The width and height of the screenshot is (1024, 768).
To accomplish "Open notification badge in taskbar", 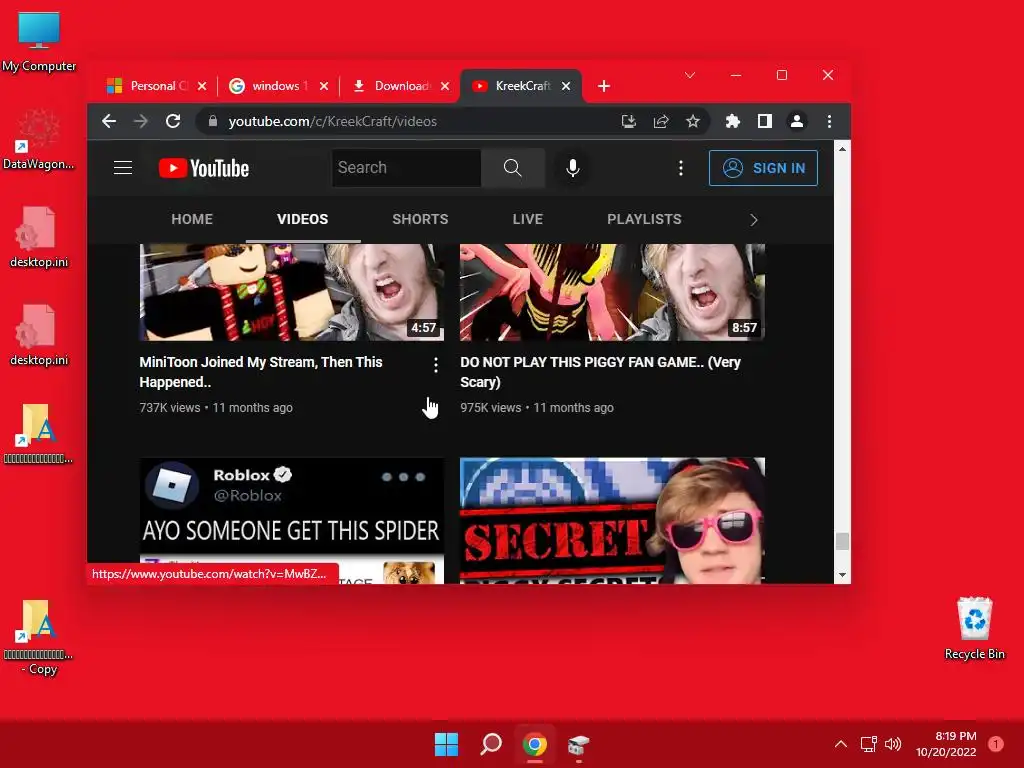I will pos(995,744).
